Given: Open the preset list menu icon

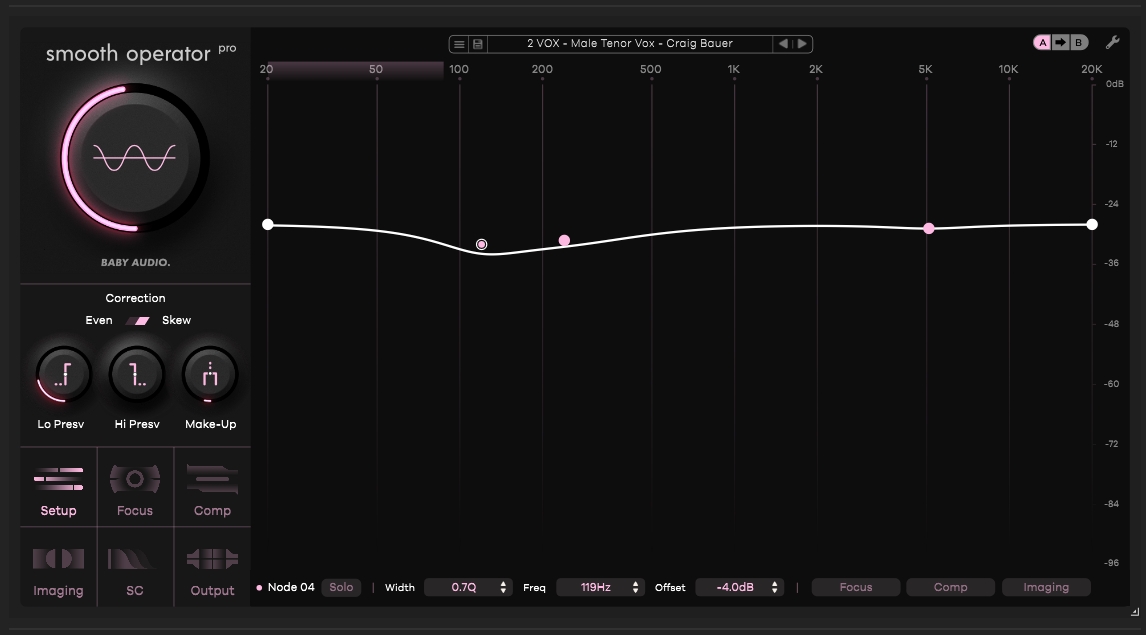Looking at the screenshot, I should tap(459, 44).
